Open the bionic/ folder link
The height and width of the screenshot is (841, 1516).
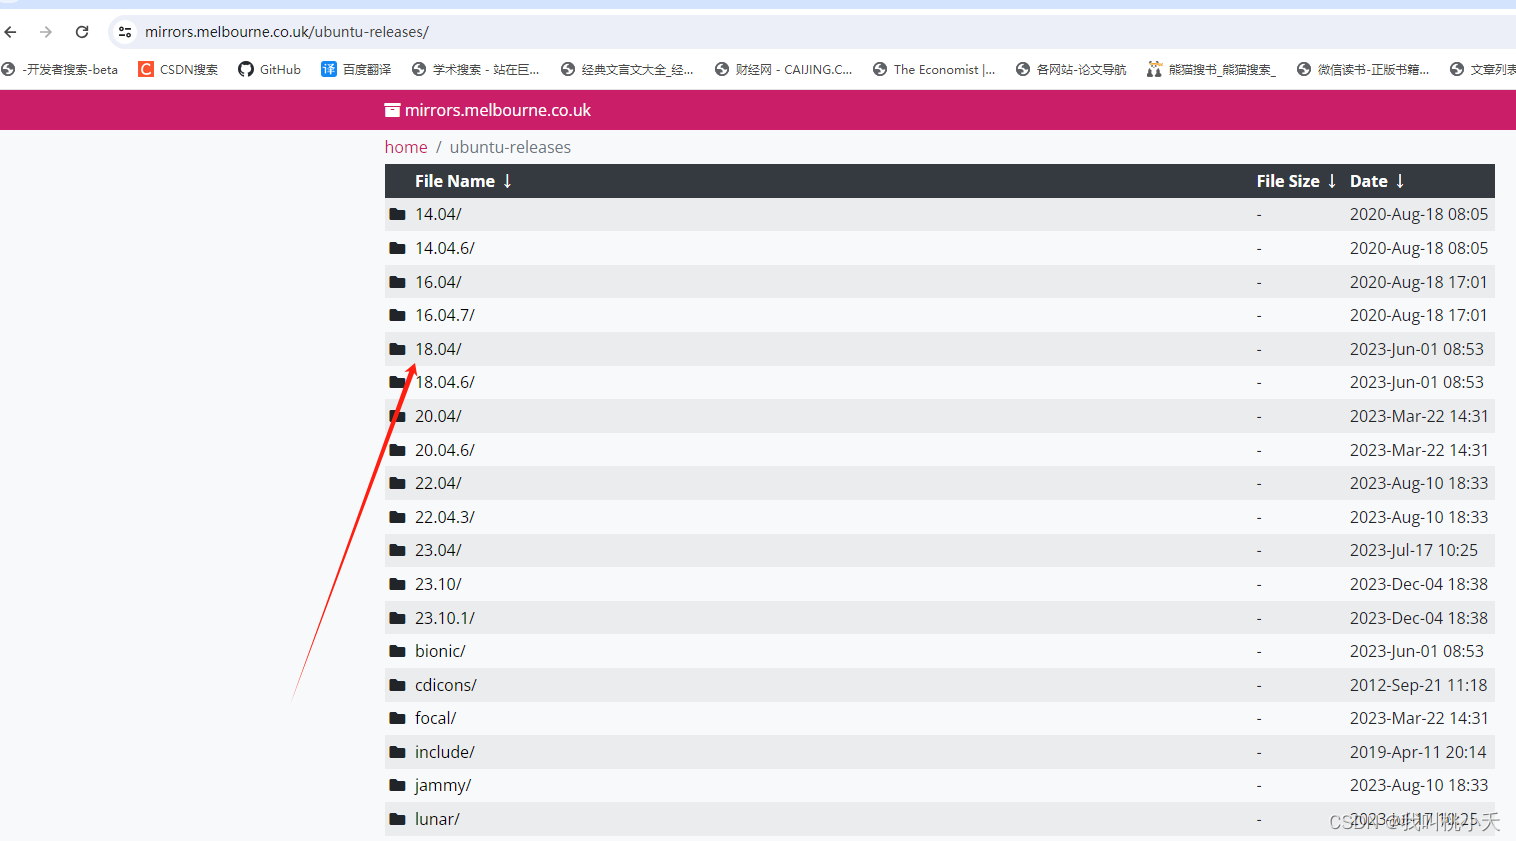coord(440,651)
